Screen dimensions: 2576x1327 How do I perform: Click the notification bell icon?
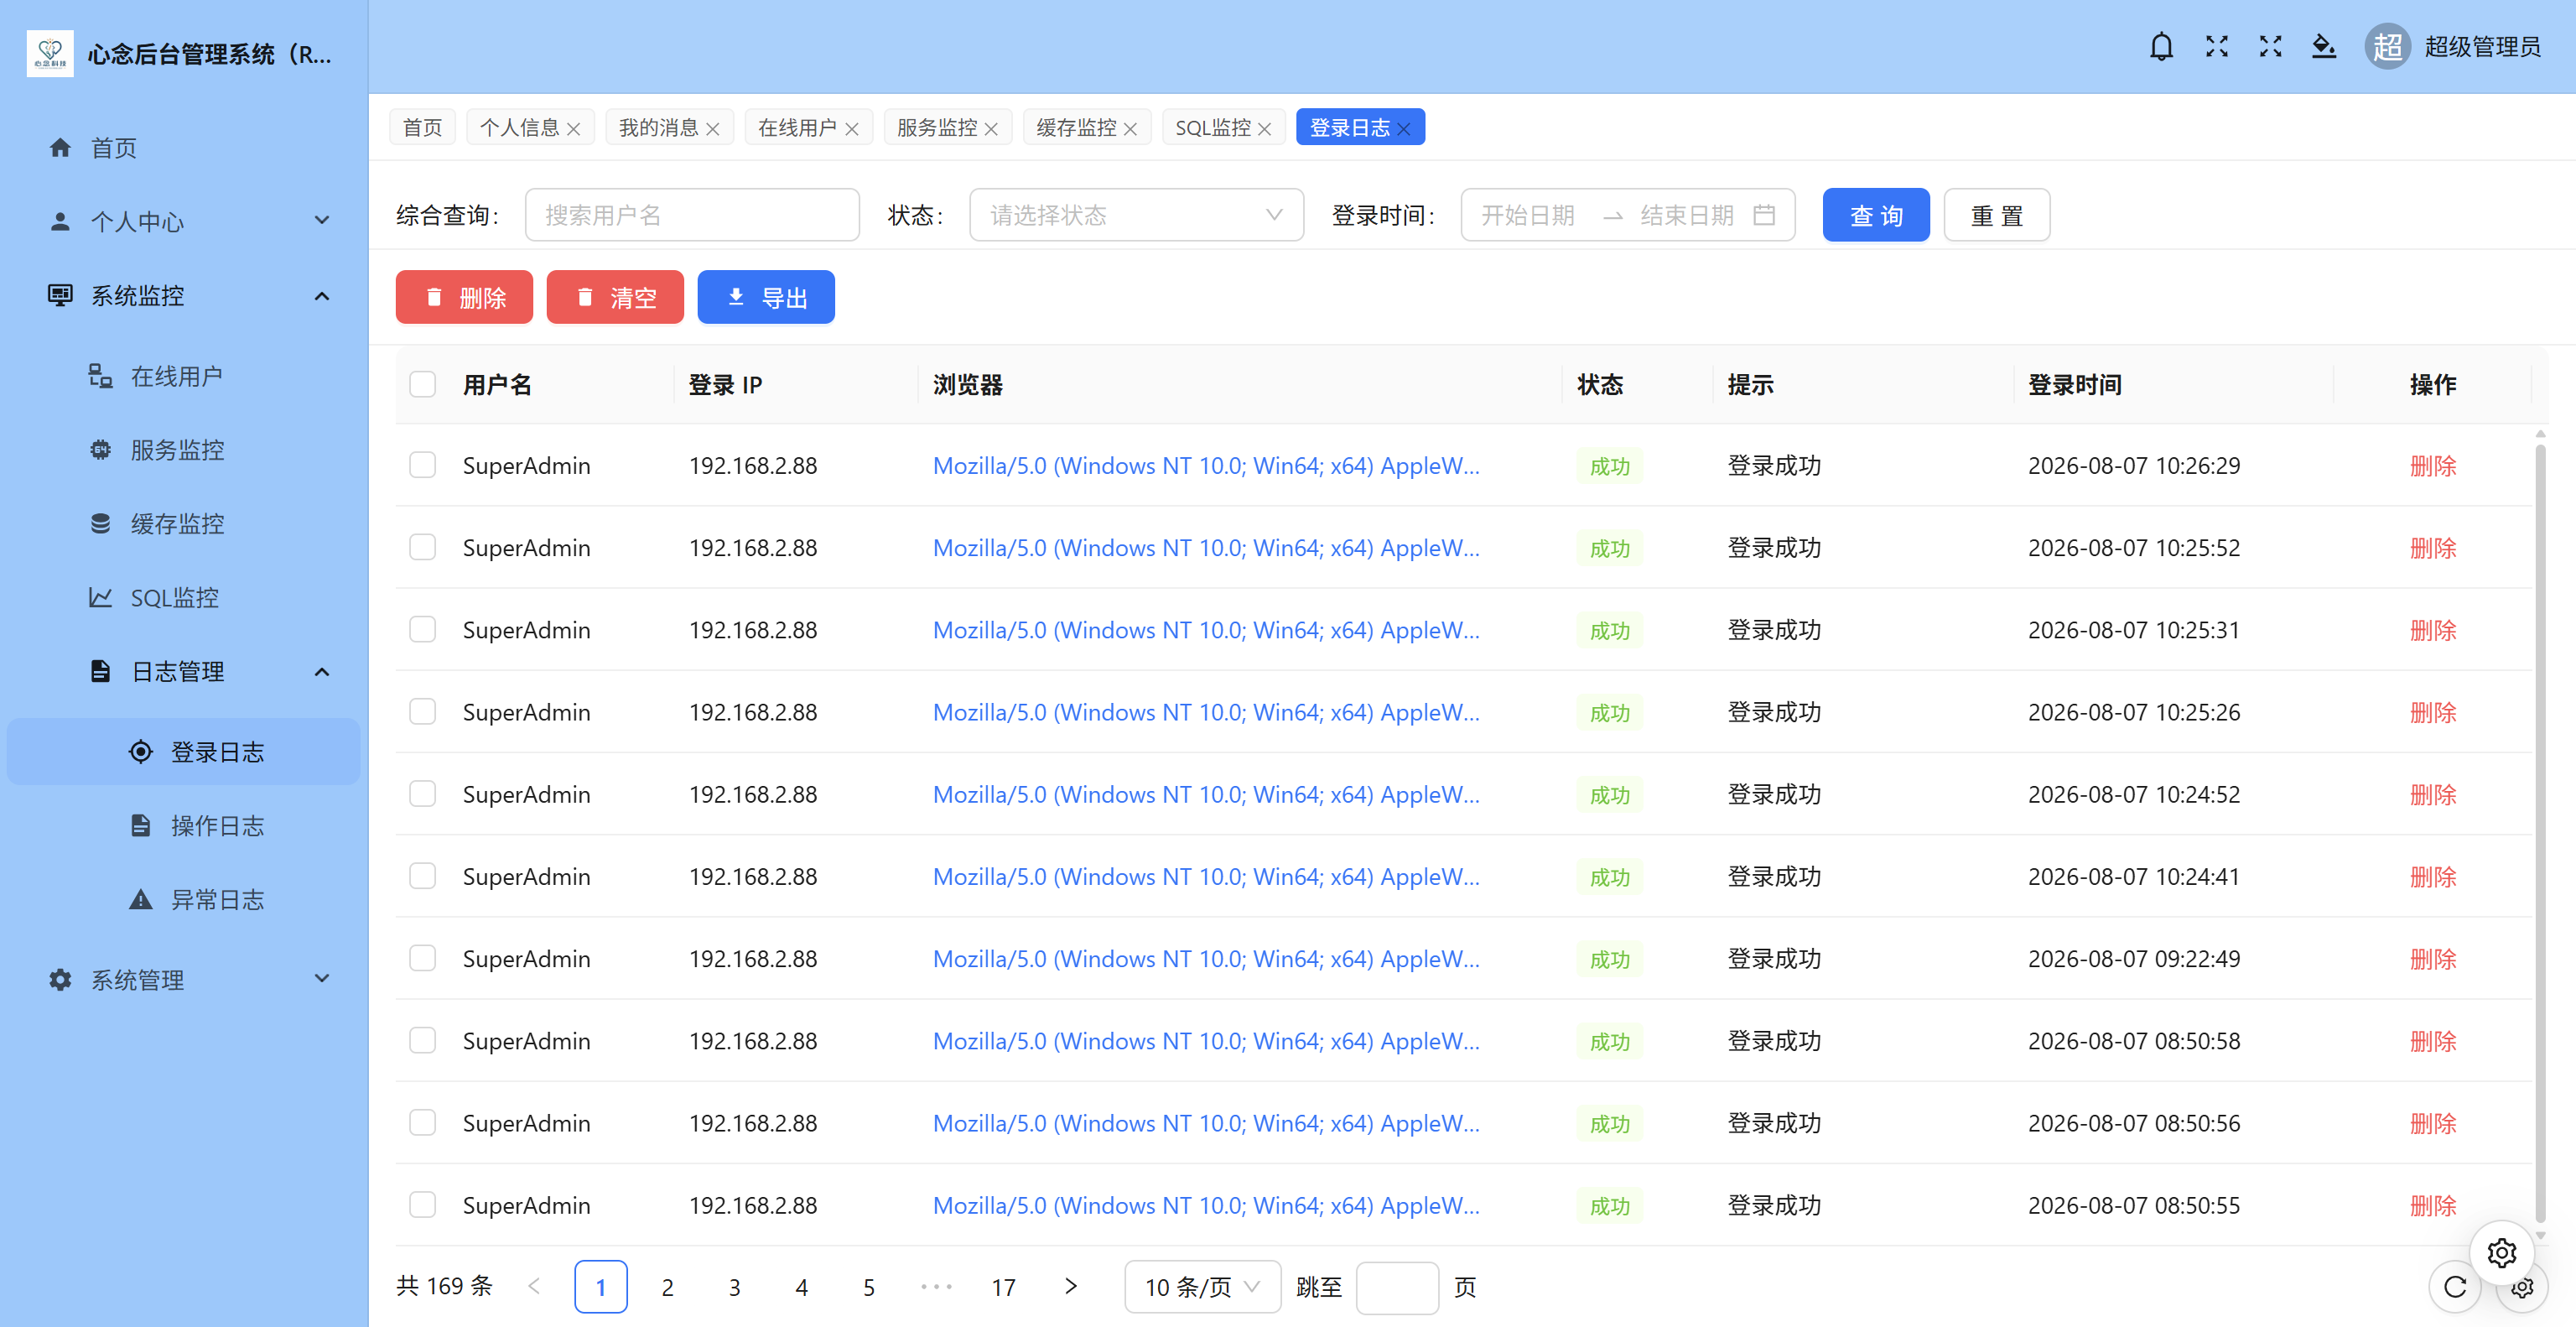(x=2161, y=47)
